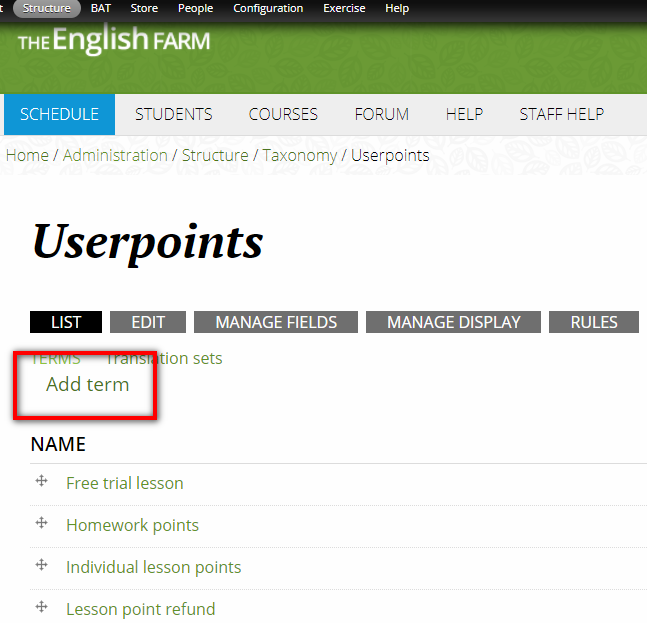647x623 pixels.
Task: Open the Structure admin menu
Action: [47, 8]
